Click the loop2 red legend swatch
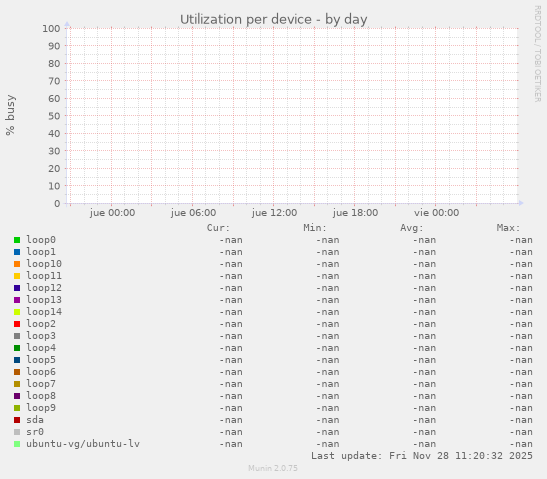 17,324
